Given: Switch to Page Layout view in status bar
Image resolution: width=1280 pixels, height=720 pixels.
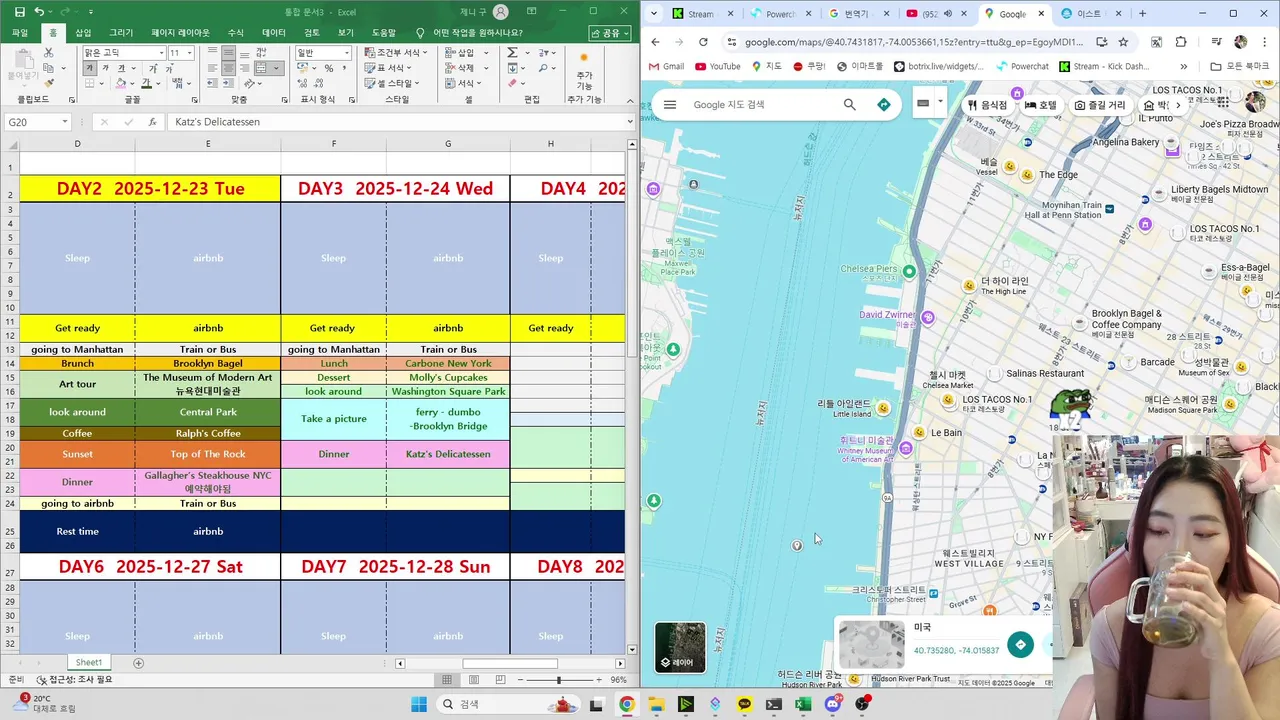Looking at the screenshot, I should click(474, 680).
